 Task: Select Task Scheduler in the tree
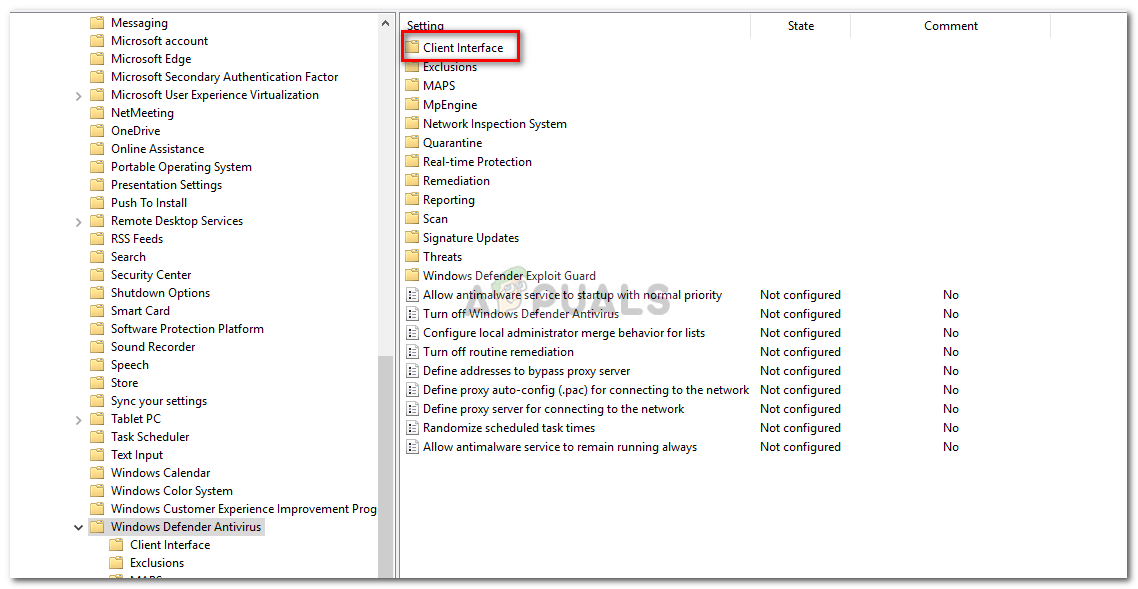coord(150,436)
